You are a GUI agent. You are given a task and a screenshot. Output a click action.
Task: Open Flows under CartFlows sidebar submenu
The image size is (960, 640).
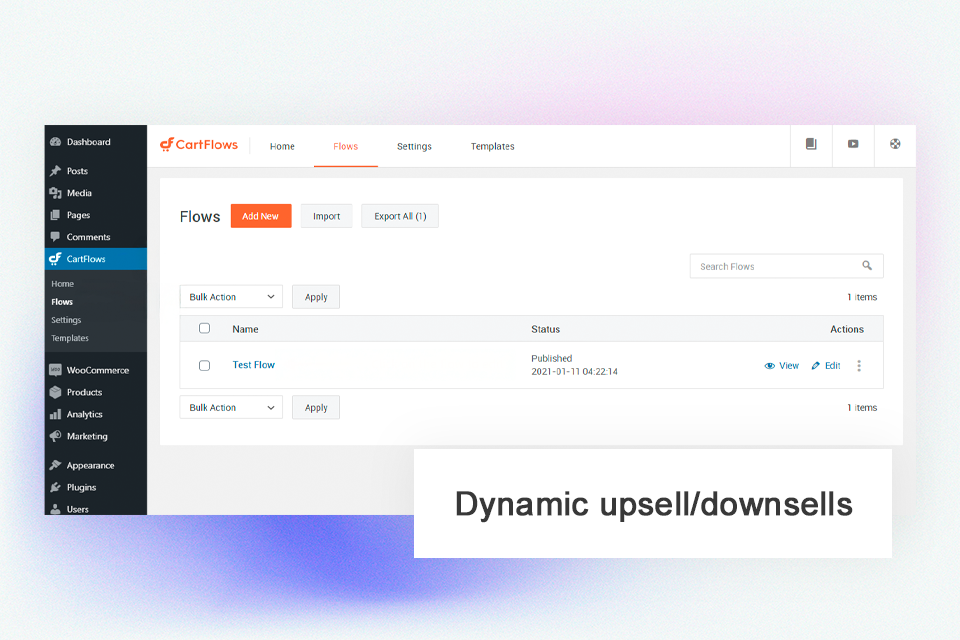coord(62,302)
